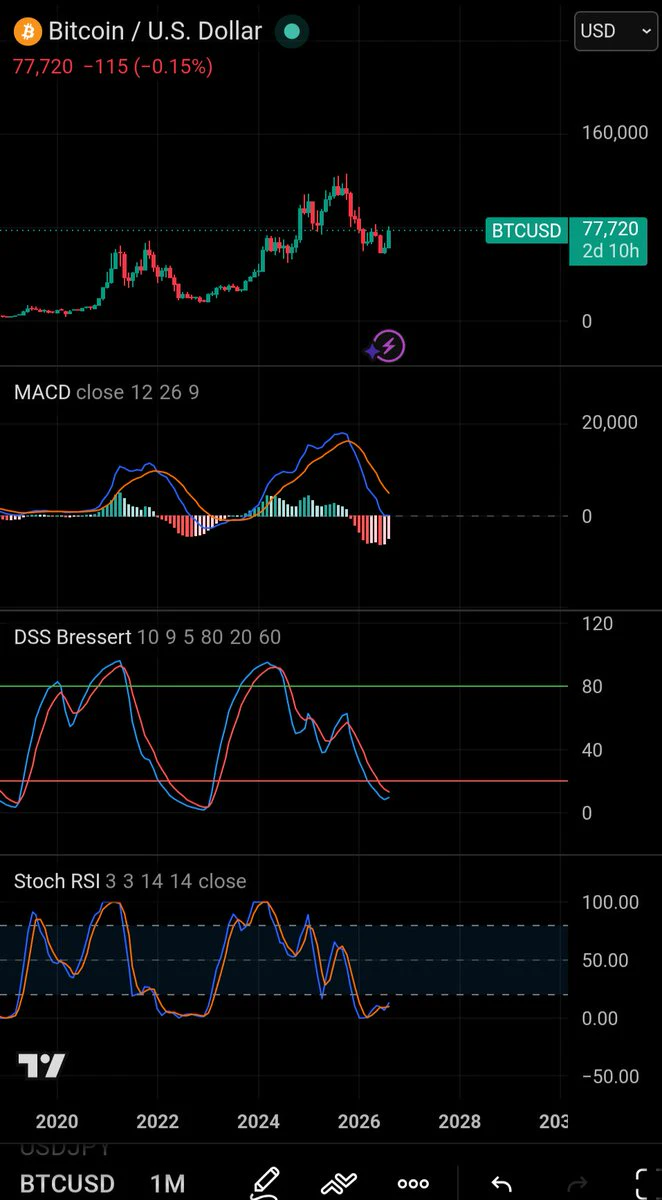The height and width of the screenshot is (1200, 662).
Task: Tap the 2022 time axis label
Action: pyautogui.click(x=158, y=1120)
